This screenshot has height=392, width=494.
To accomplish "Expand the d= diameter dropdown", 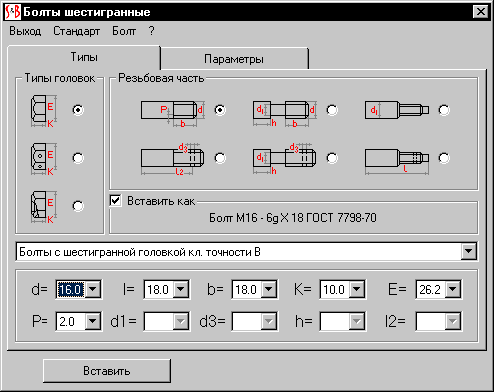I will click(93, 289).
